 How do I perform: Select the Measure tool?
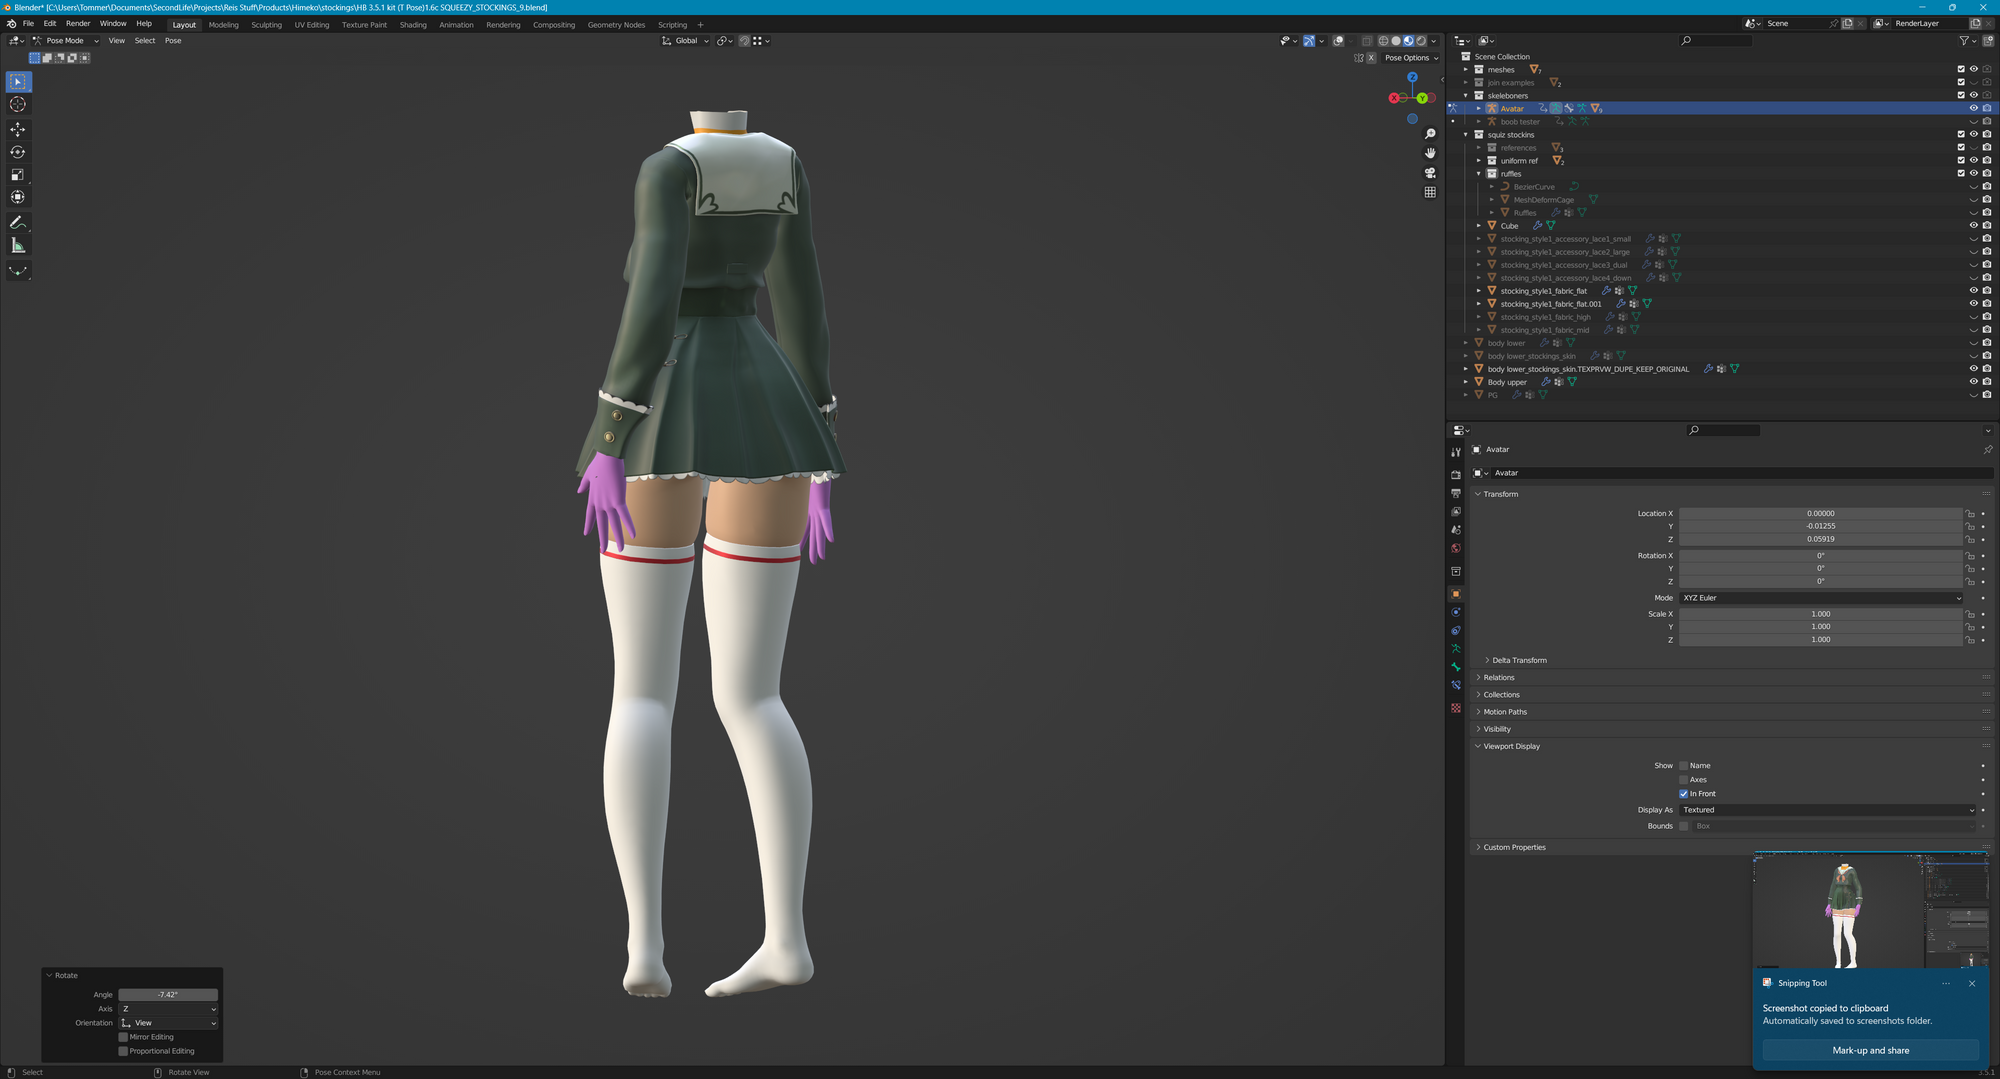pyautogui.click(x=18, y=246)
